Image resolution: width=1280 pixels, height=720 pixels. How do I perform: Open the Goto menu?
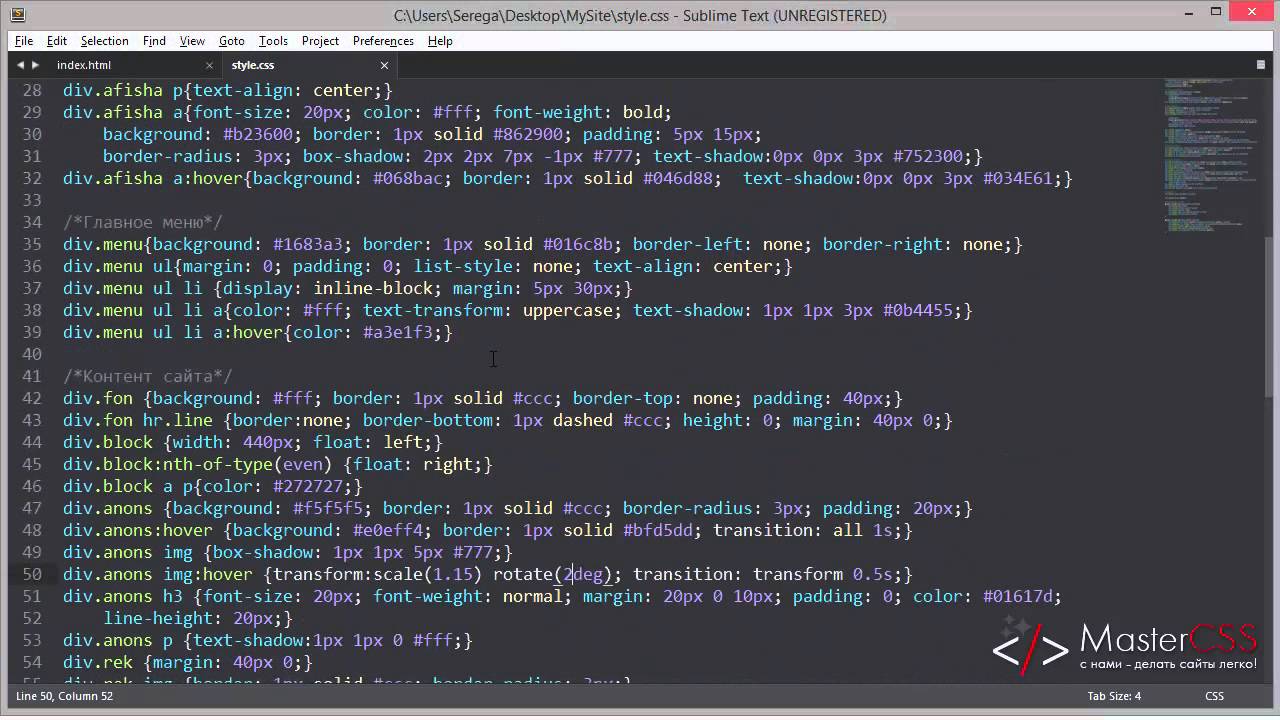[x=232, y=41]
